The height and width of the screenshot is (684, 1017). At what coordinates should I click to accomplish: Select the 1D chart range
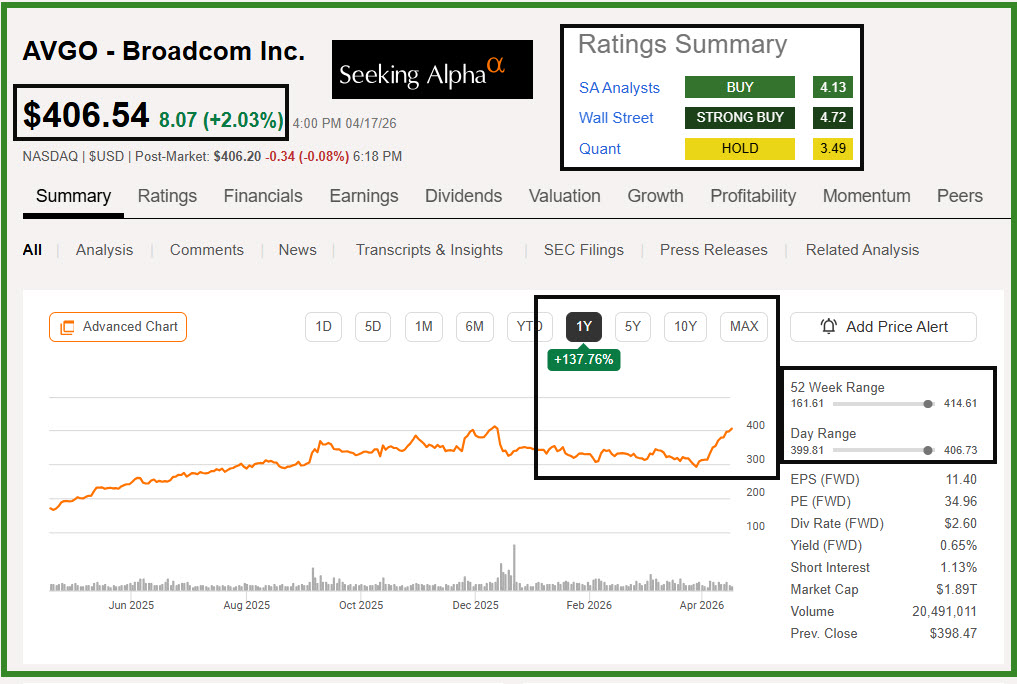coord(323,326)
